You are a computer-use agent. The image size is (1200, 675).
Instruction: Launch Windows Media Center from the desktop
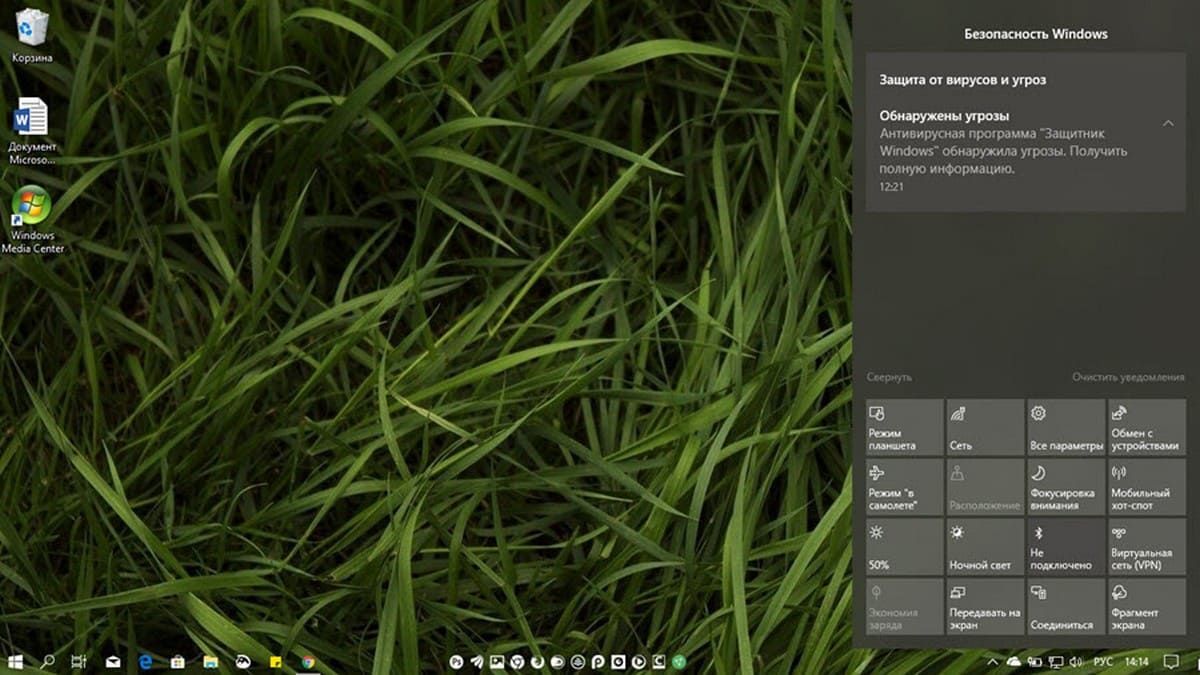[x=32, y=219]
